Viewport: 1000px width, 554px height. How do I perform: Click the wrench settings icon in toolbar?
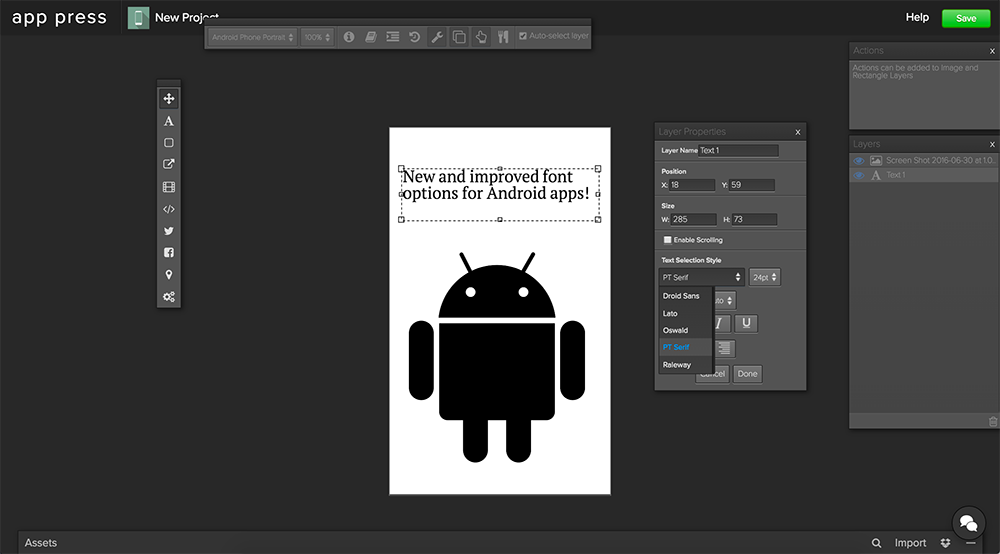[437, 37]
